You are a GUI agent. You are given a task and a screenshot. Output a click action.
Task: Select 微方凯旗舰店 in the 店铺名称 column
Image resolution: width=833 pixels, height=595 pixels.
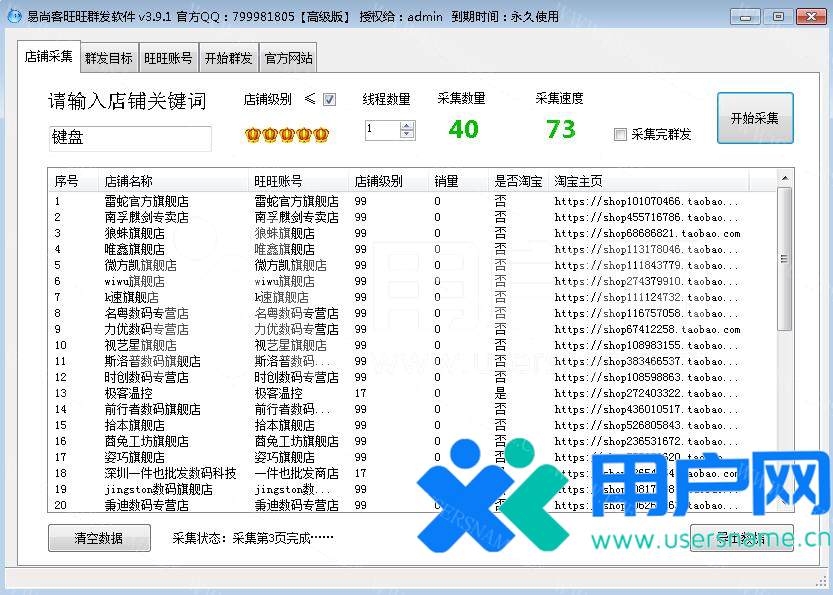tap(140, 266)
